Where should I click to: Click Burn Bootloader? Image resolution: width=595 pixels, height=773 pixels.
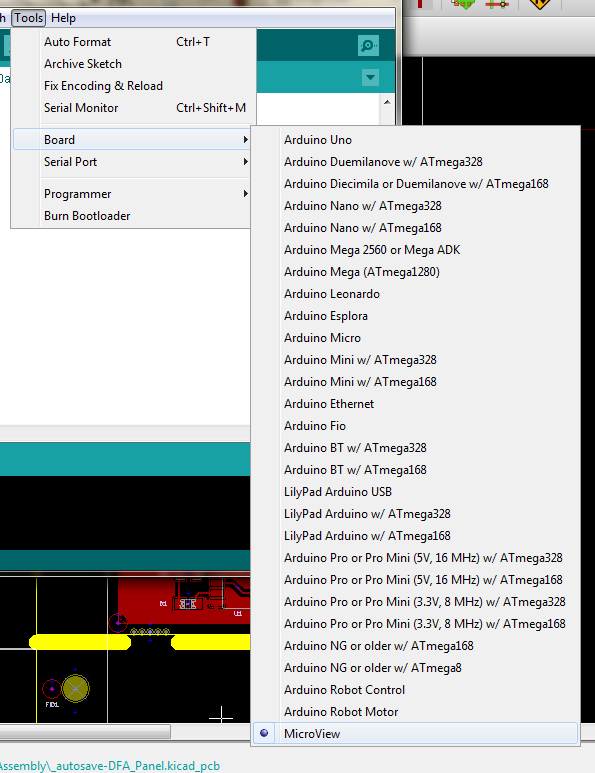pyautogui.click(x=133, y=216)
